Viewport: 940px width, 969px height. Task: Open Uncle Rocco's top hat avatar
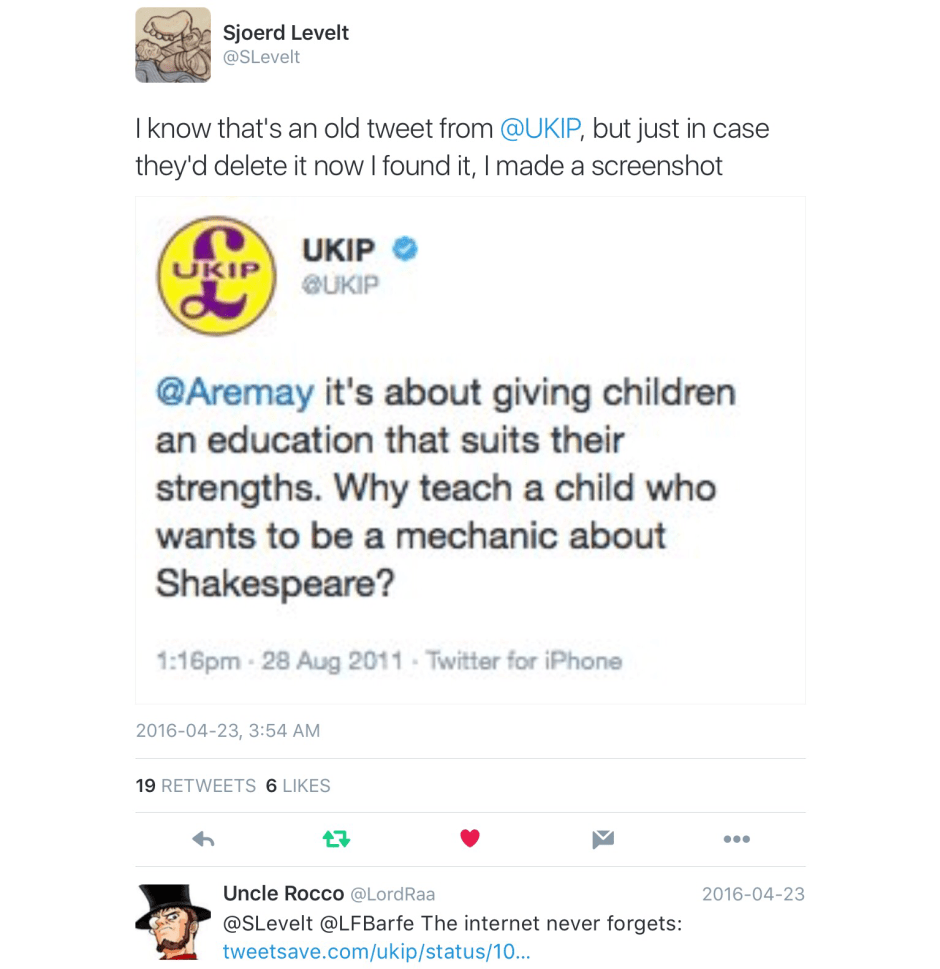[x=172, y=921]
